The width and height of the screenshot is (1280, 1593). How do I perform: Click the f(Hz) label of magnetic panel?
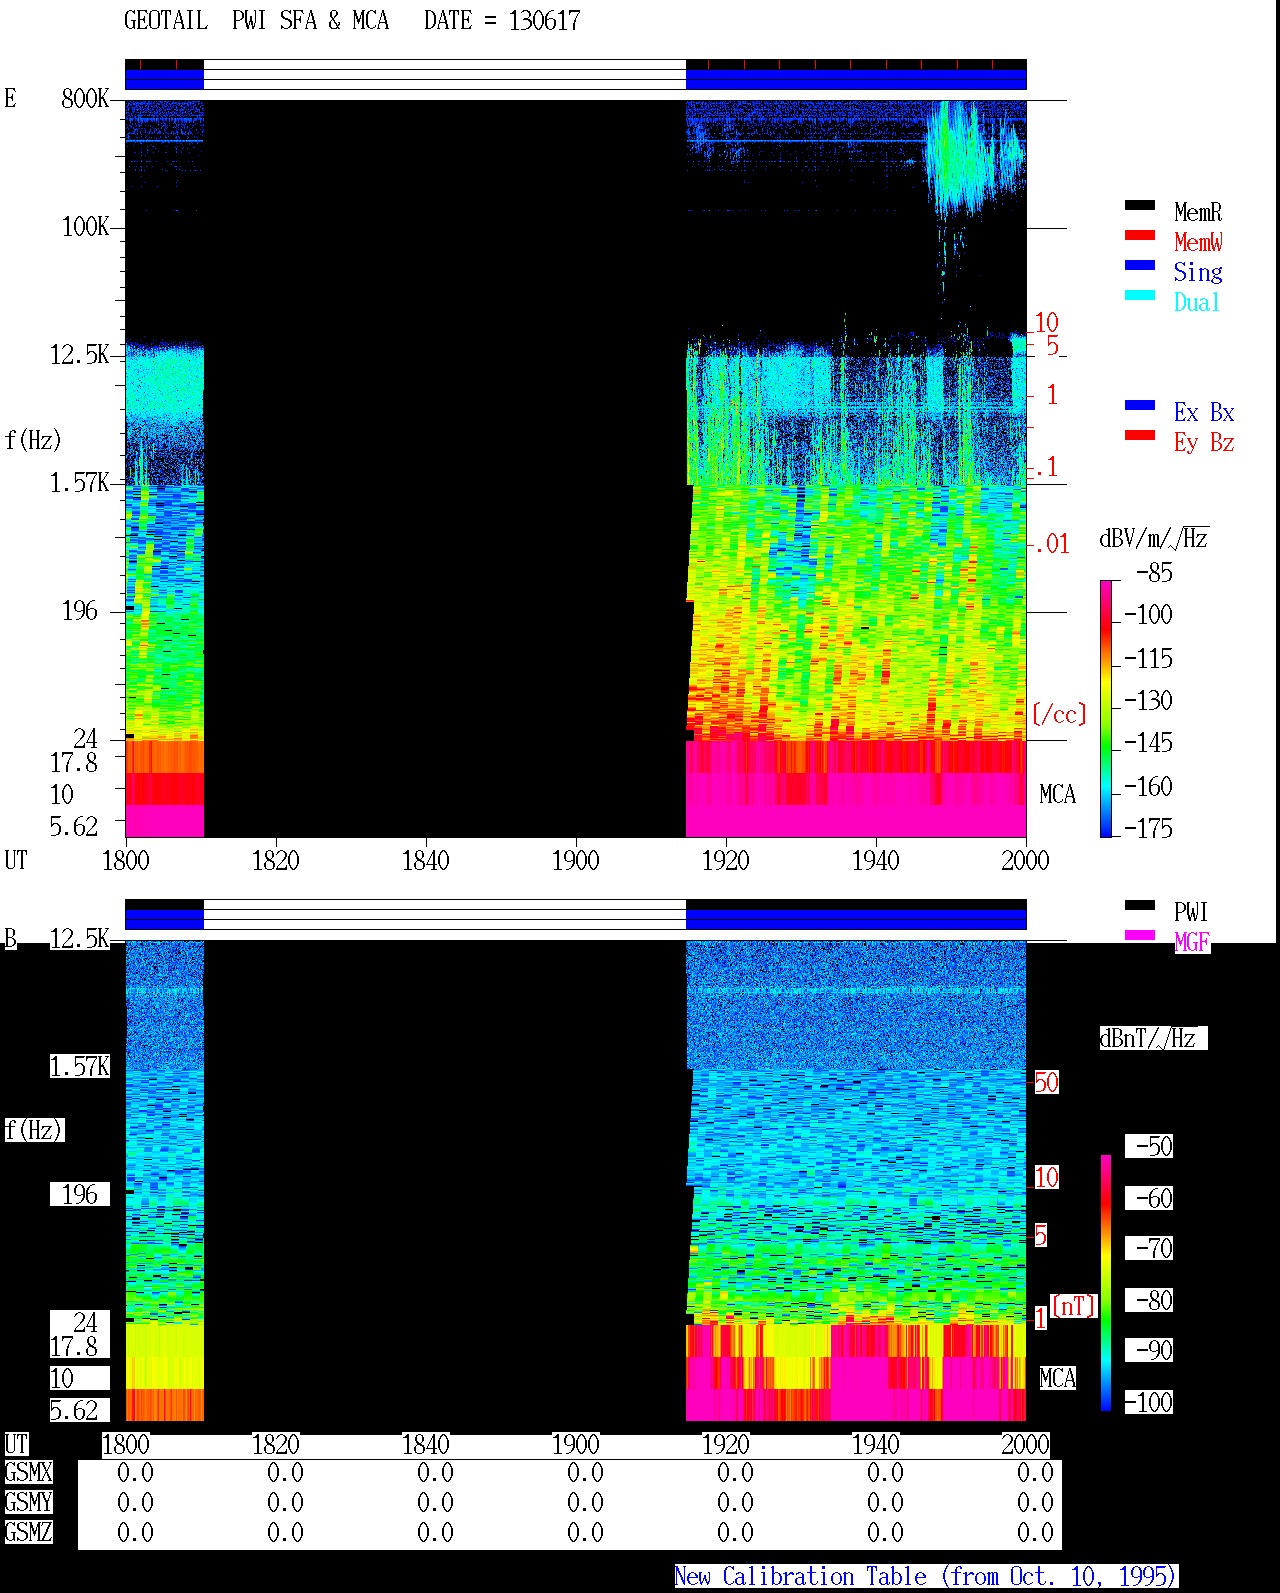[x=33, y=1130]
